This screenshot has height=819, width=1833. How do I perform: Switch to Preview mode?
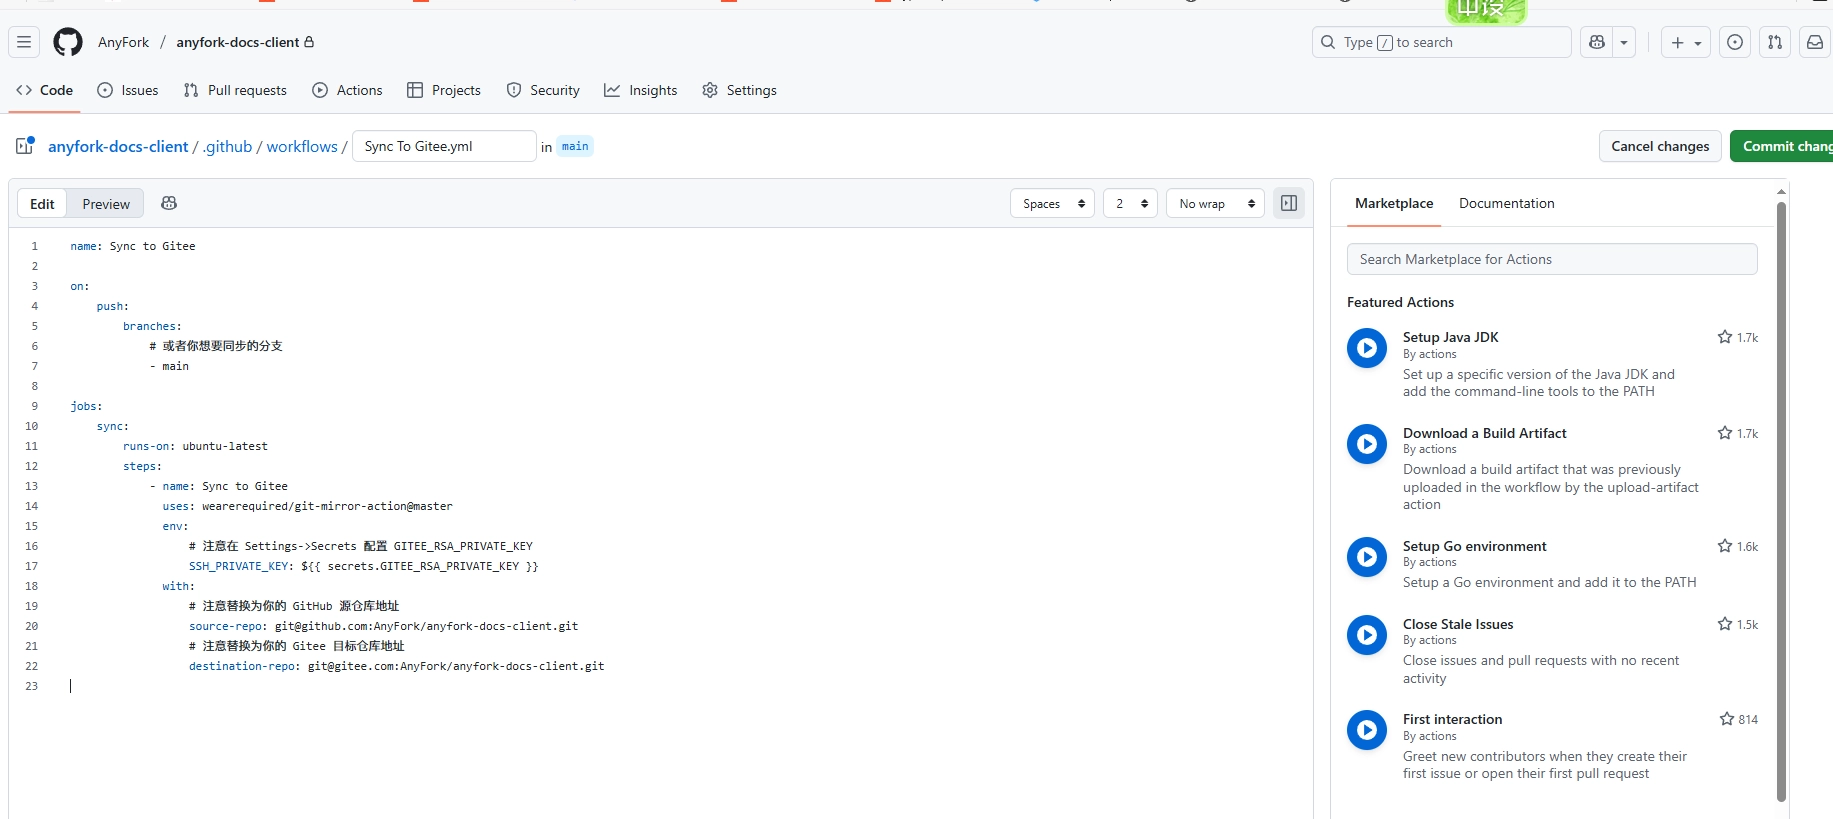click(106, 204)
